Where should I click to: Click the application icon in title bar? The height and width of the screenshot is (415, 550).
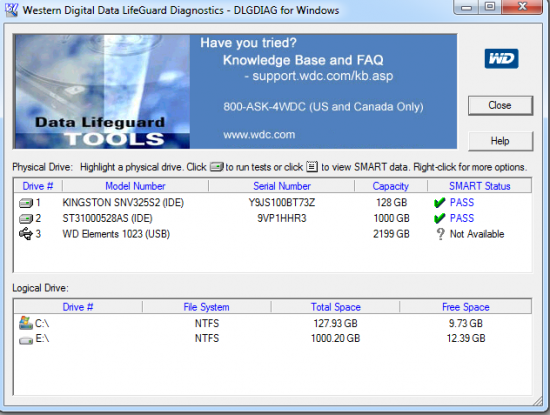click(x=11, y=10)
